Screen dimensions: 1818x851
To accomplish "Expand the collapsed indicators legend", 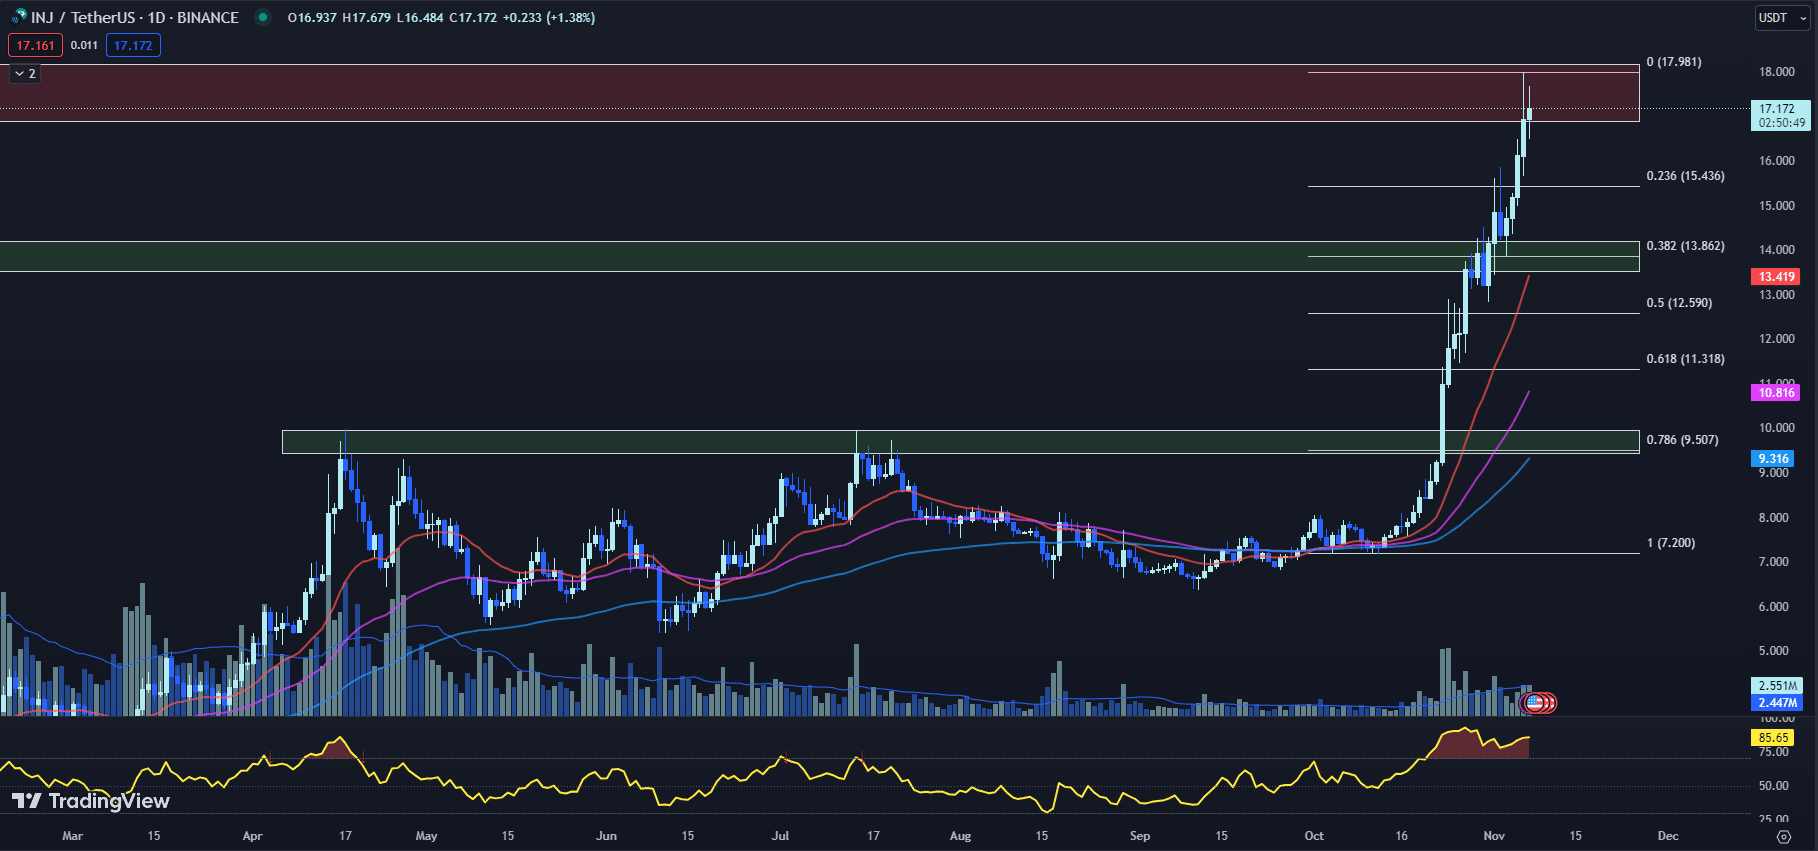I will 25,74.
